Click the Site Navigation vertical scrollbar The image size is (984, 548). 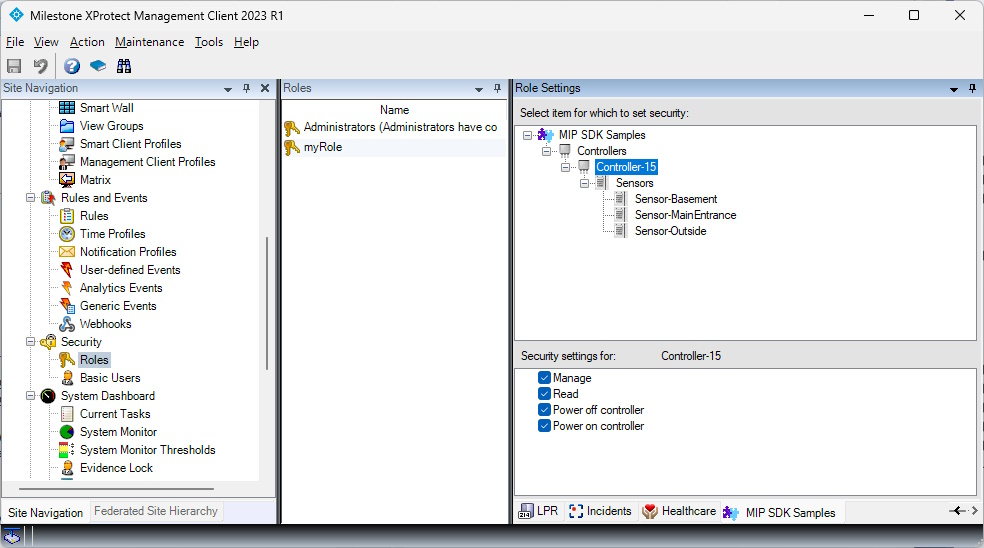coord(267,303)
